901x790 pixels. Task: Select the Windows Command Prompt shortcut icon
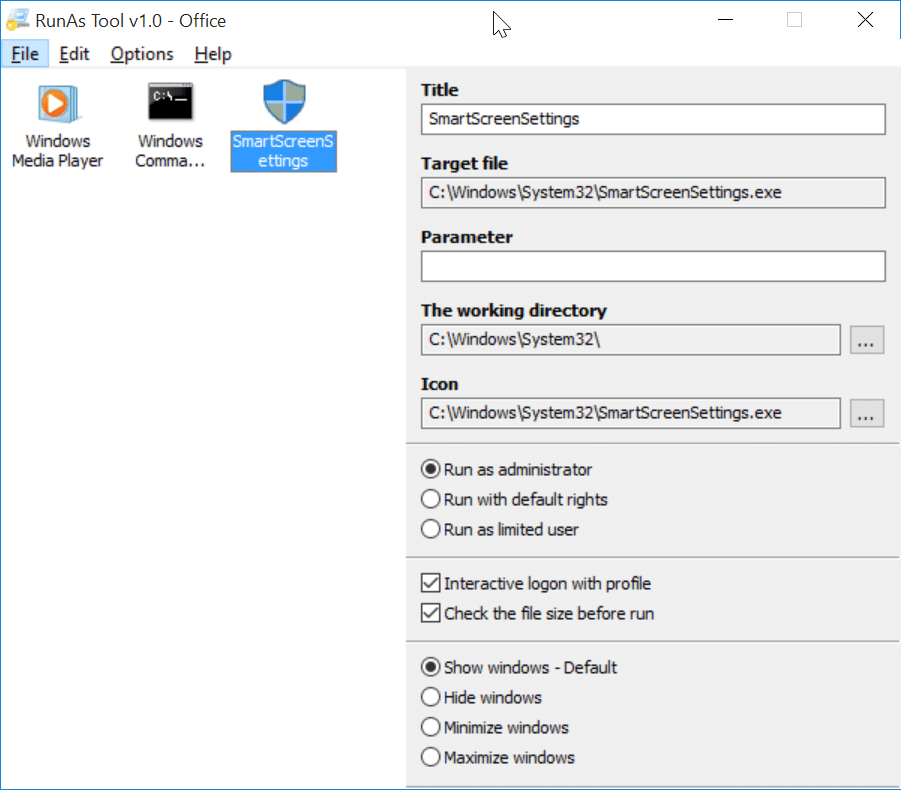pyautogui.click(x=170, y=102)
